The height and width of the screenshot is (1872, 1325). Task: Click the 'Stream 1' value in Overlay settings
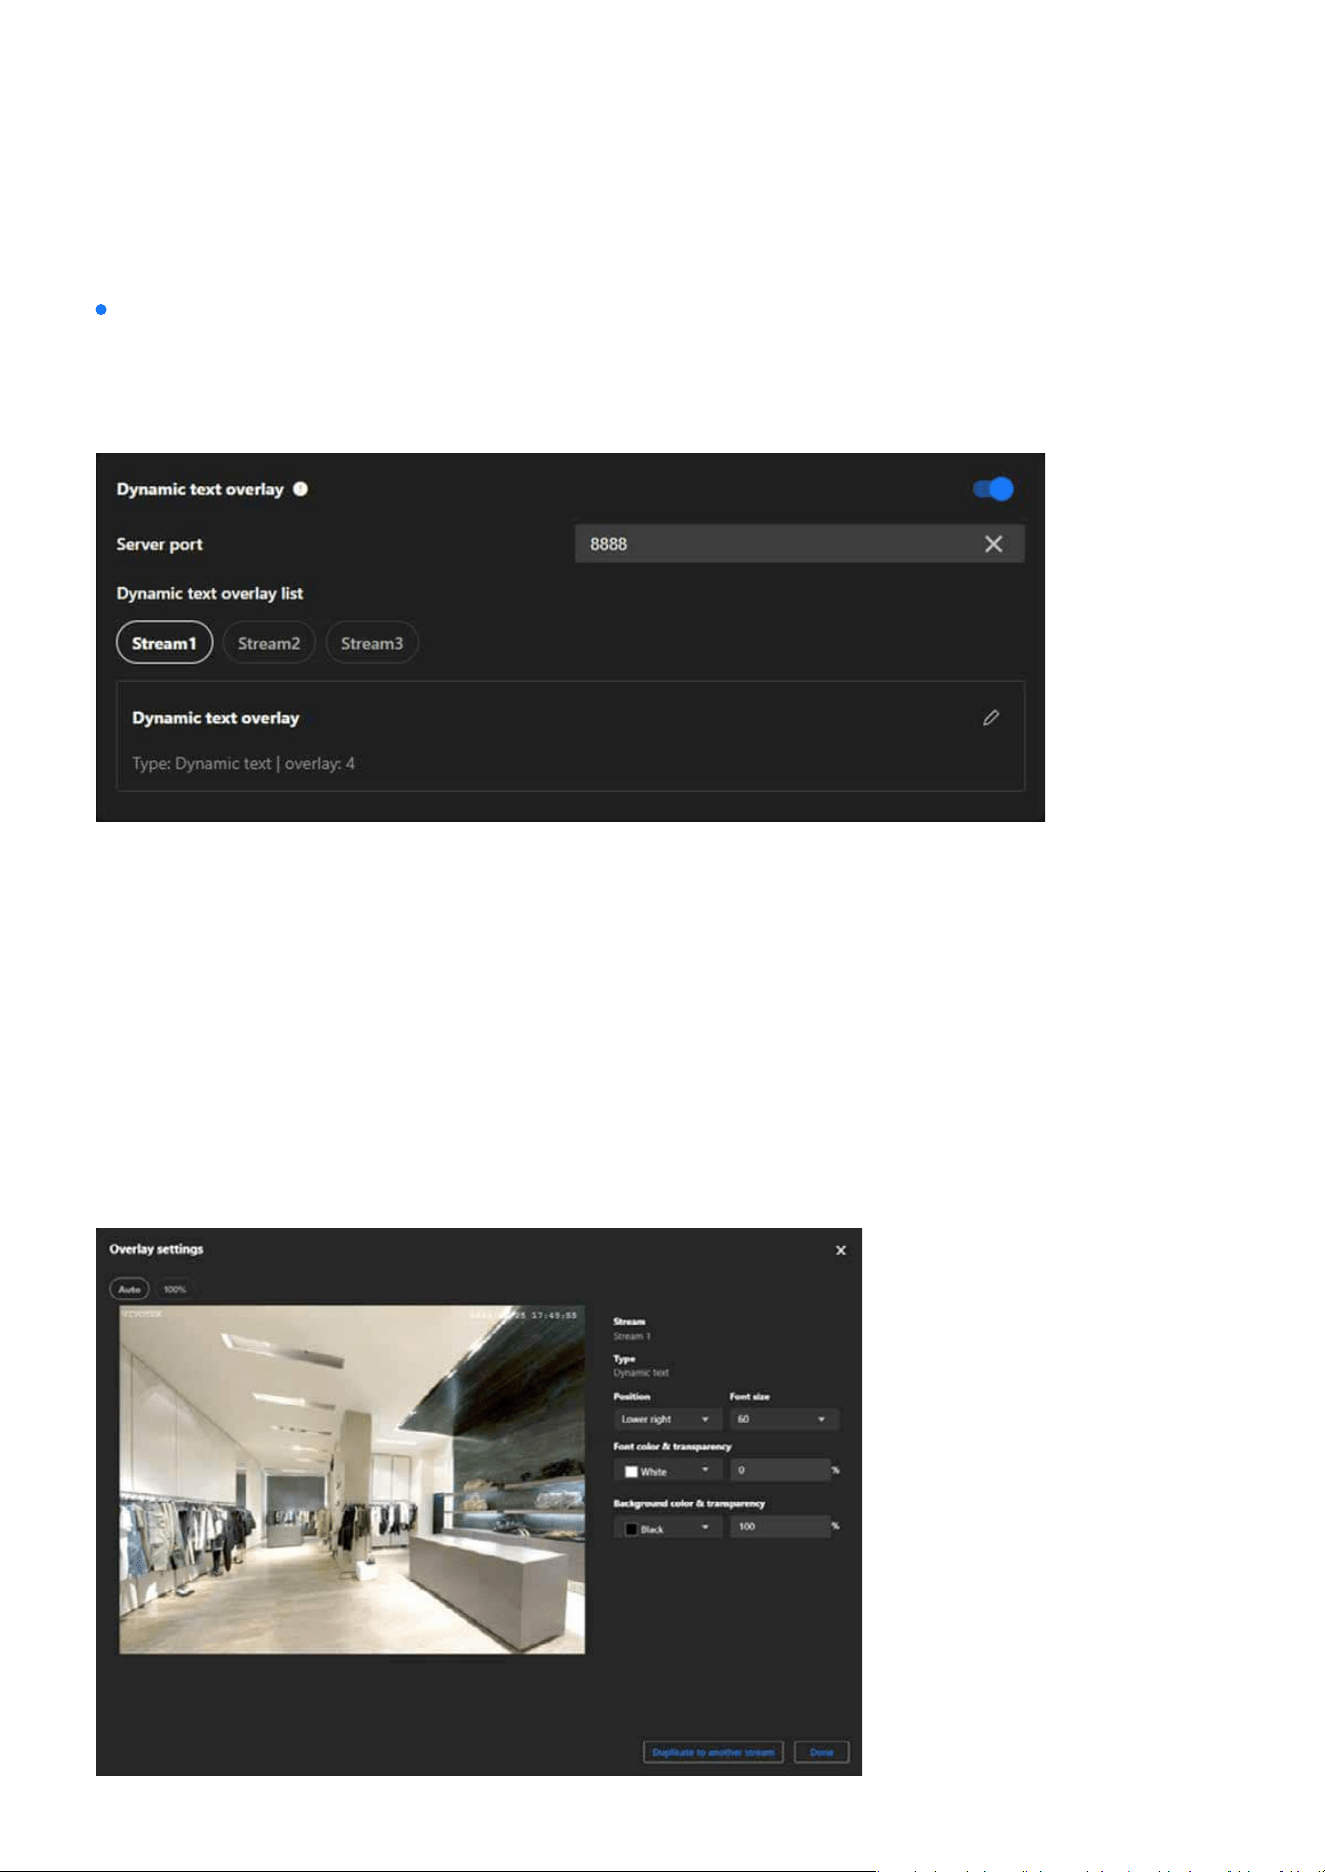click(x=632, y=1337)
